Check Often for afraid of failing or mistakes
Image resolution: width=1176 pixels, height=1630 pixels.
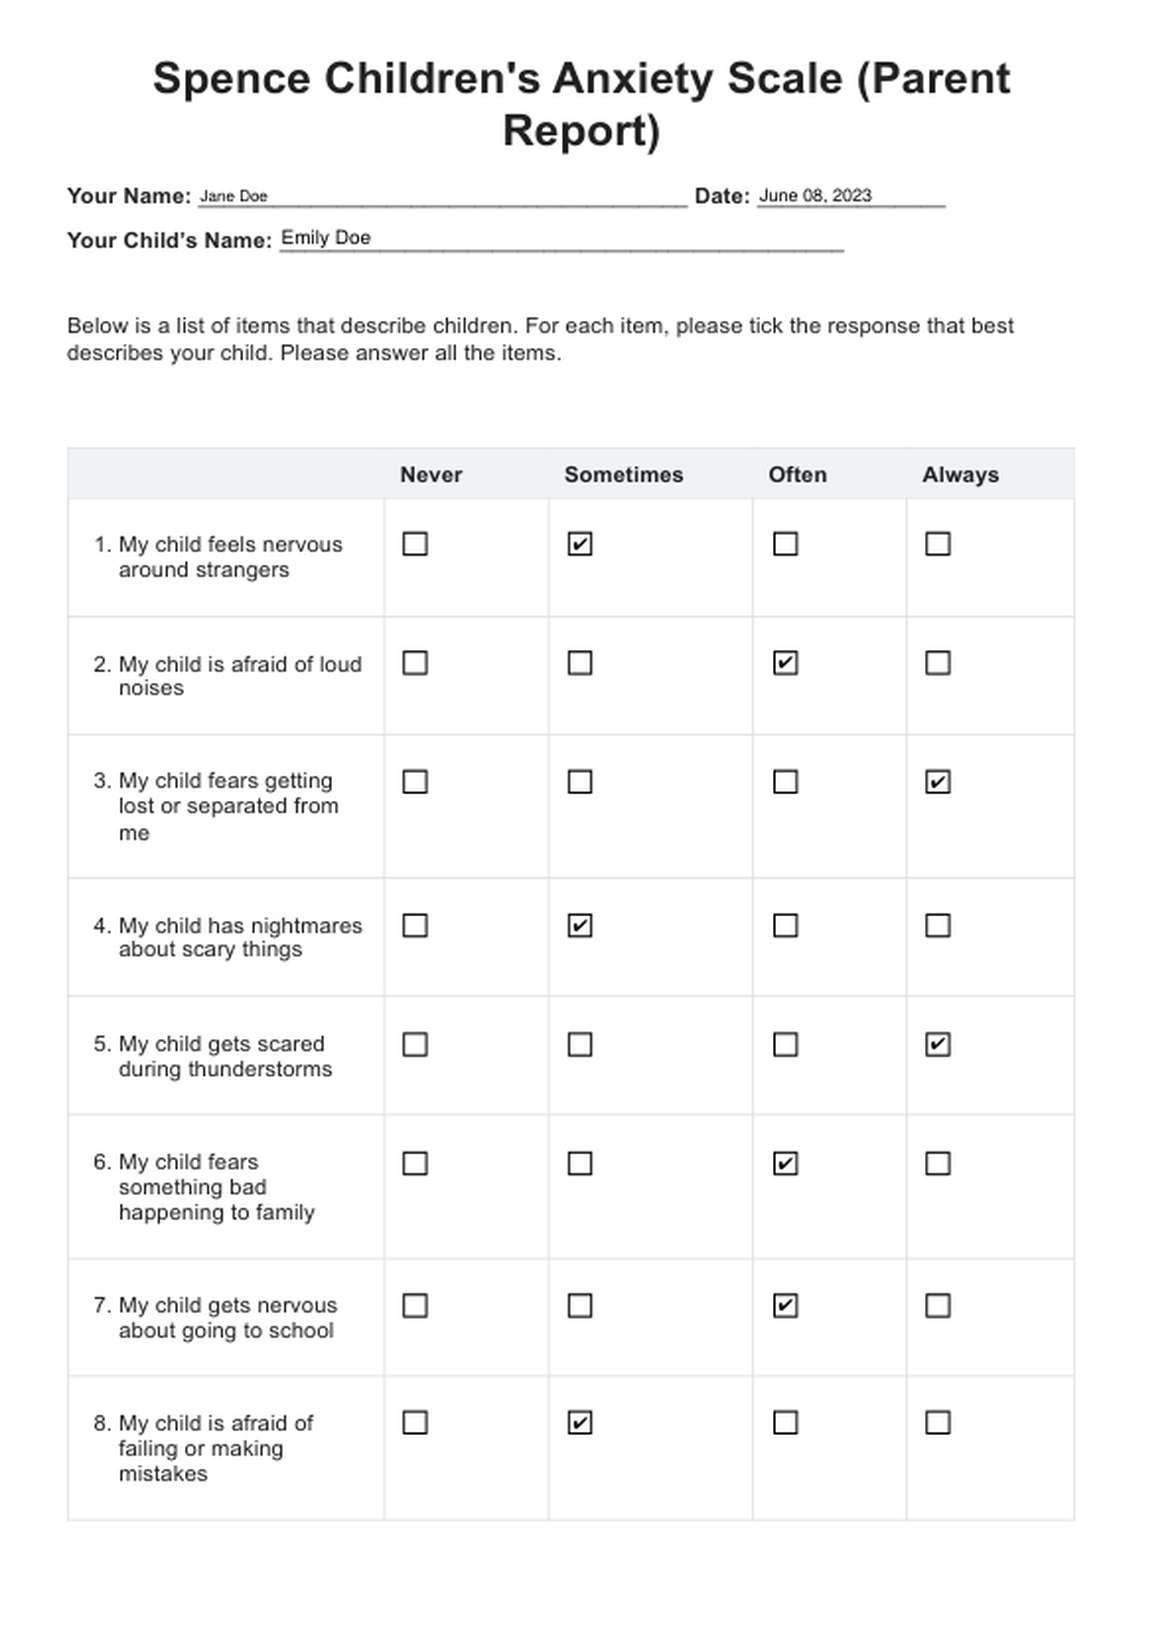tap(786, 1423)
